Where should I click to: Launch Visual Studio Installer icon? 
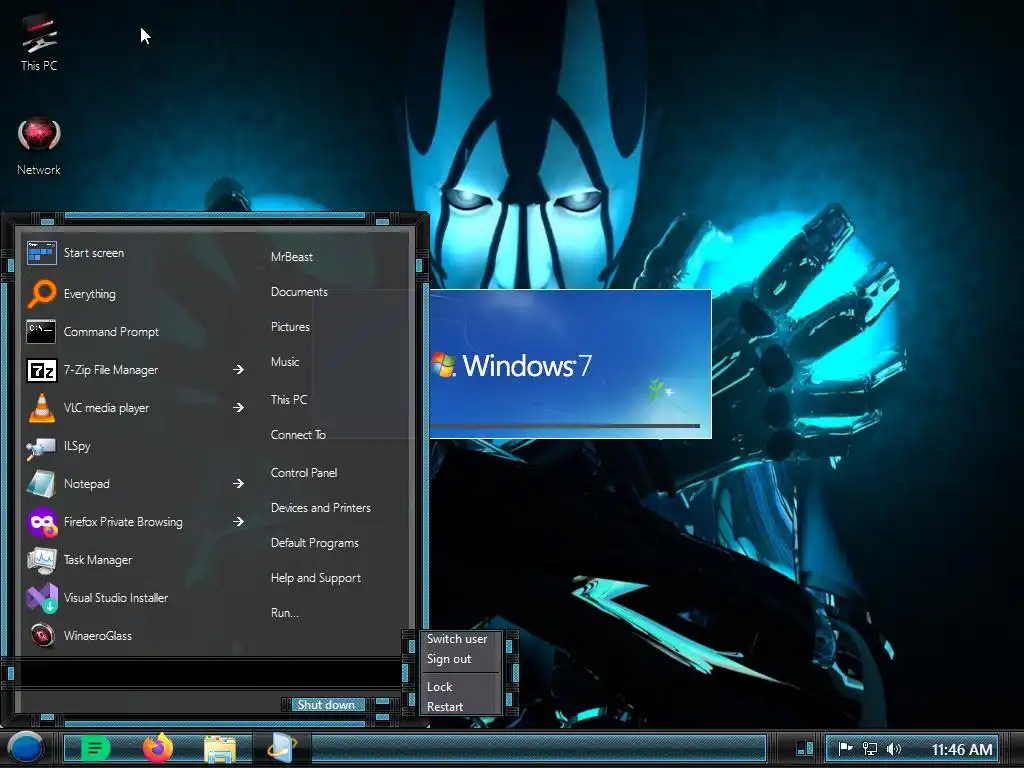tap(42, 598)
